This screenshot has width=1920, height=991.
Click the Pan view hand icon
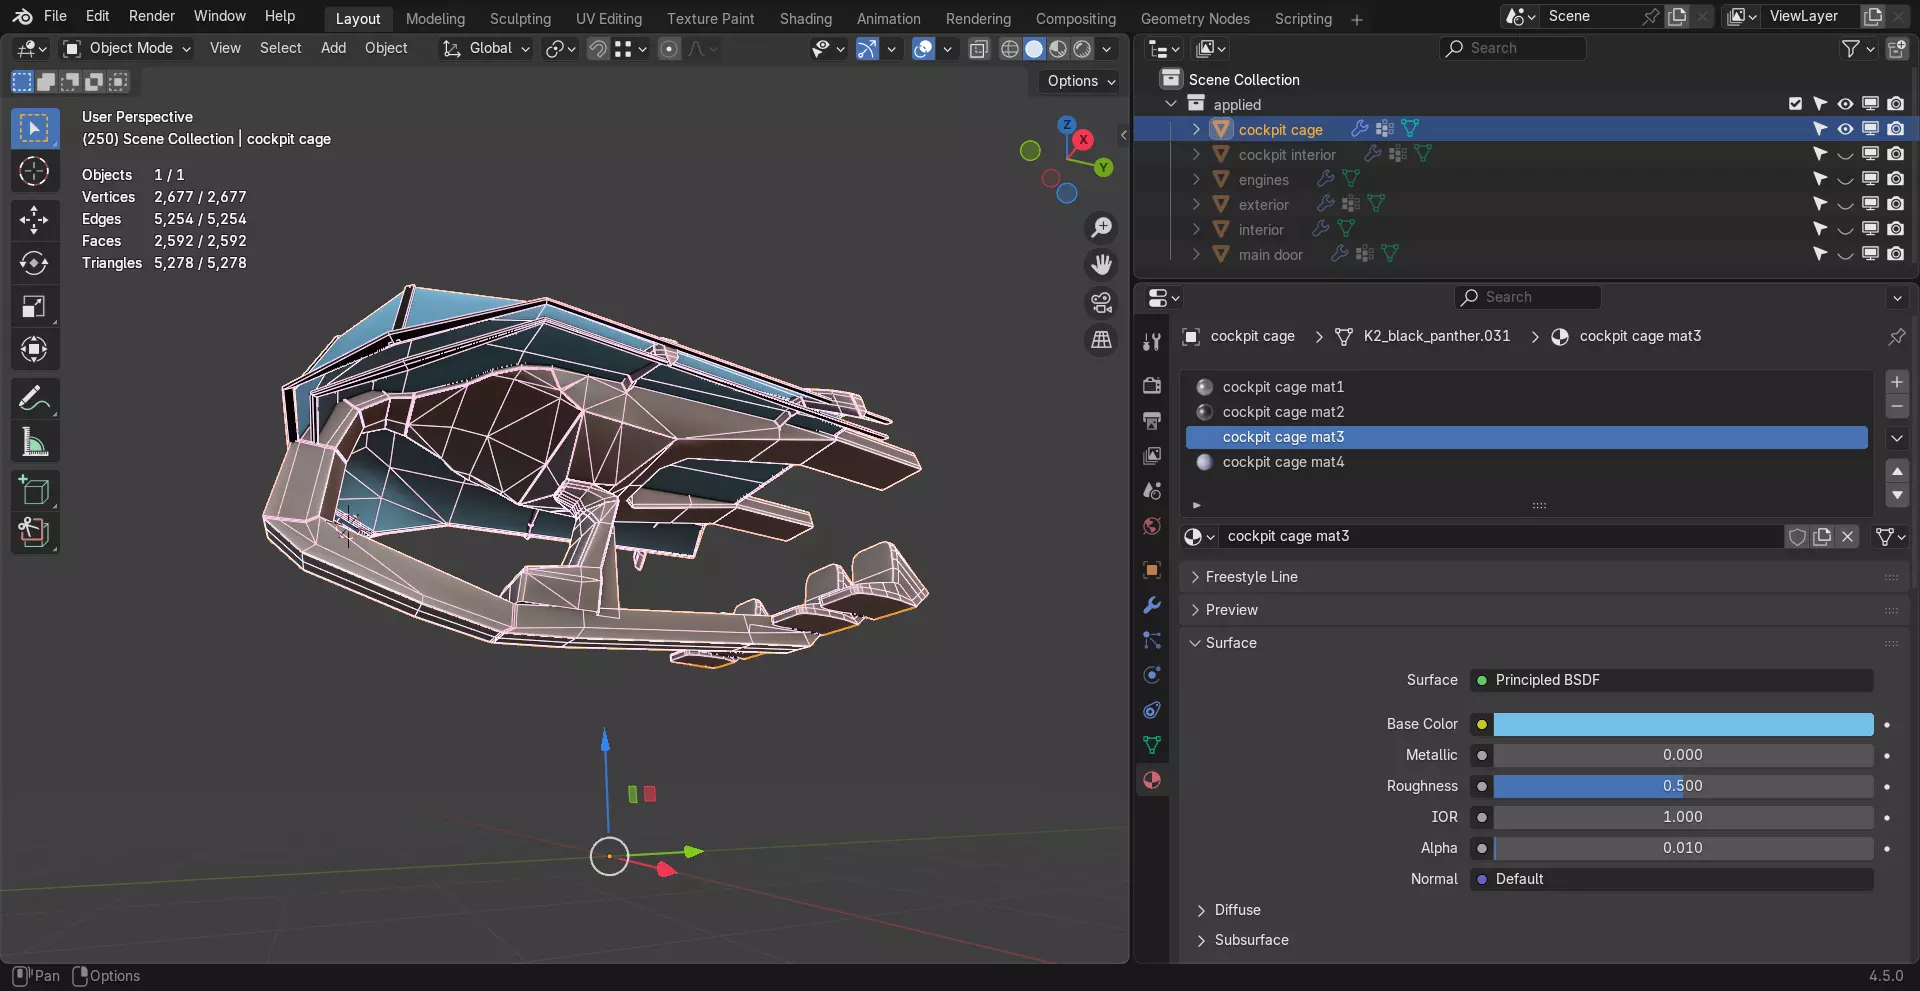click(1101, 265)
